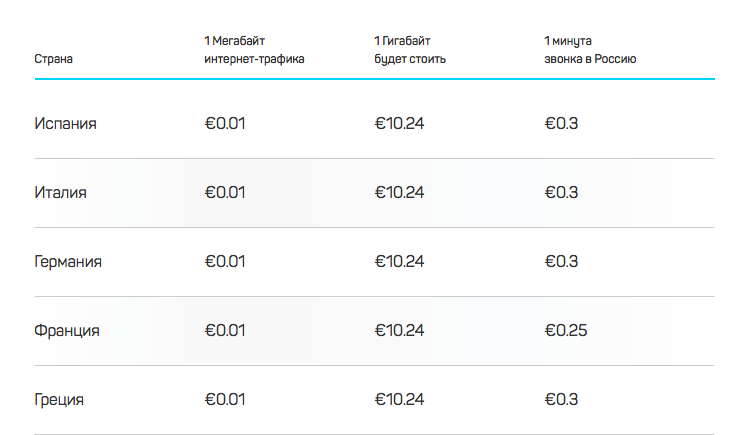Click the 1 Мегабайт интернет-трафика header
The image size is (736, 435).
click(254, 50)
